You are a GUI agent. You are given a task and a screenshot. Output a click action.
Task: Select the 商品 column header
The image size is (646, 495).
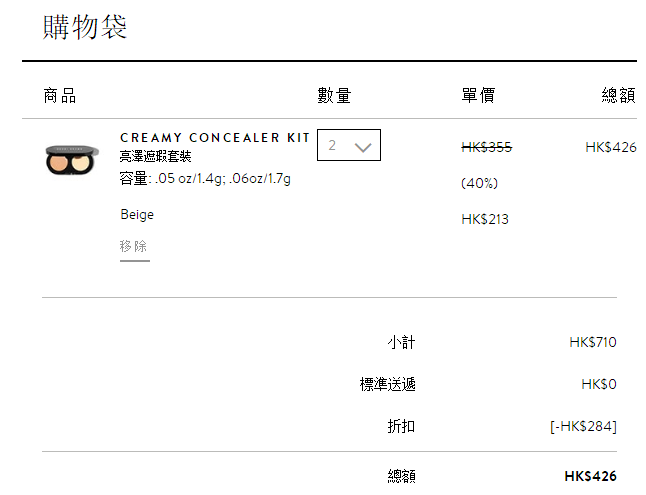[60, 96]
